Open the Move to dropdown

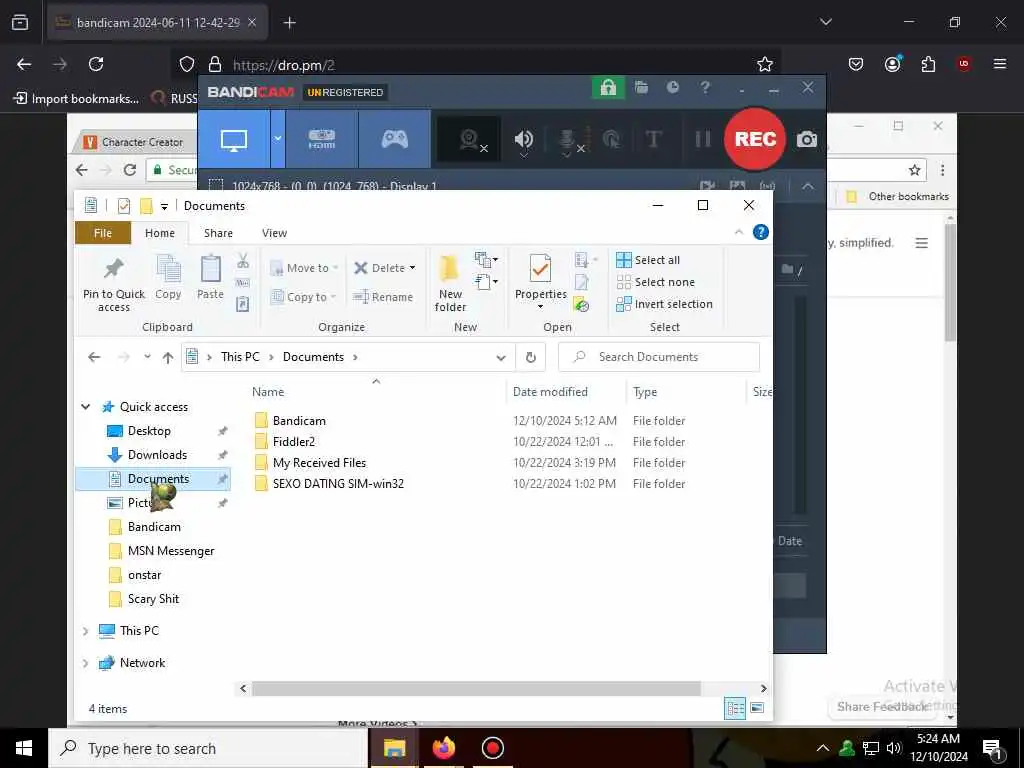pyautogui.click(x=304, y=268)
